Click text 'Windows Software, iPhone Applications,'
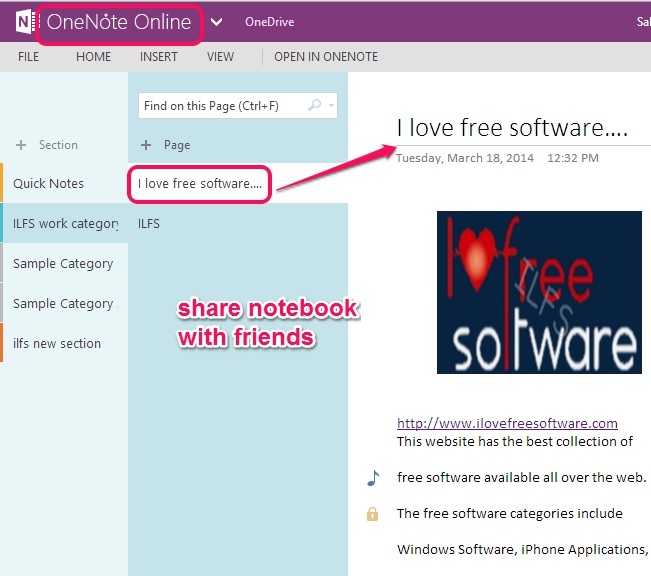Viewport: 651px width, 576px height. point(522,549)
